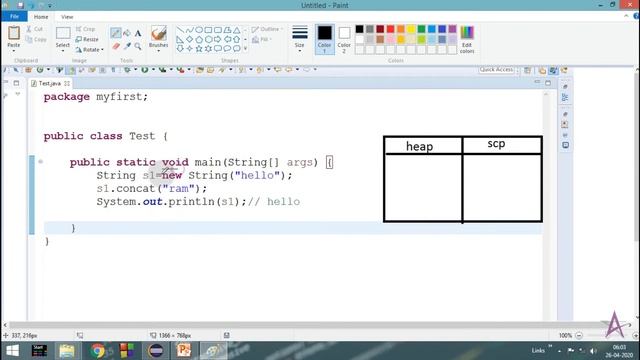
Task: Click the zoom out minus button
Action: [579, 335]
